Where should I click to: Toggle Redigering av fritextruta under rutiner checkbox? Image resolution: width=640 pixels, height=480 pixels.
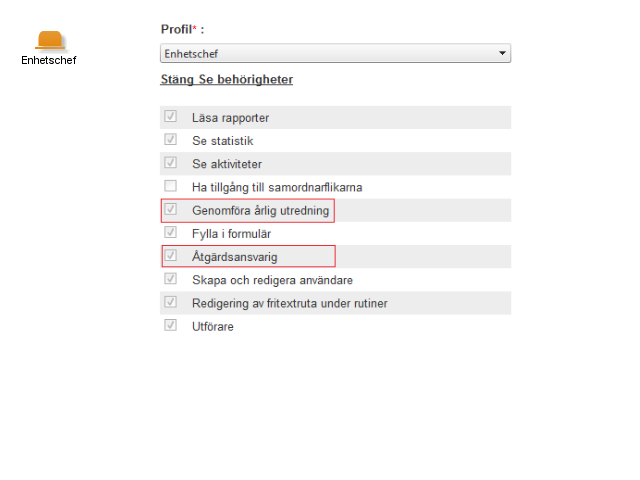(170, 302)
